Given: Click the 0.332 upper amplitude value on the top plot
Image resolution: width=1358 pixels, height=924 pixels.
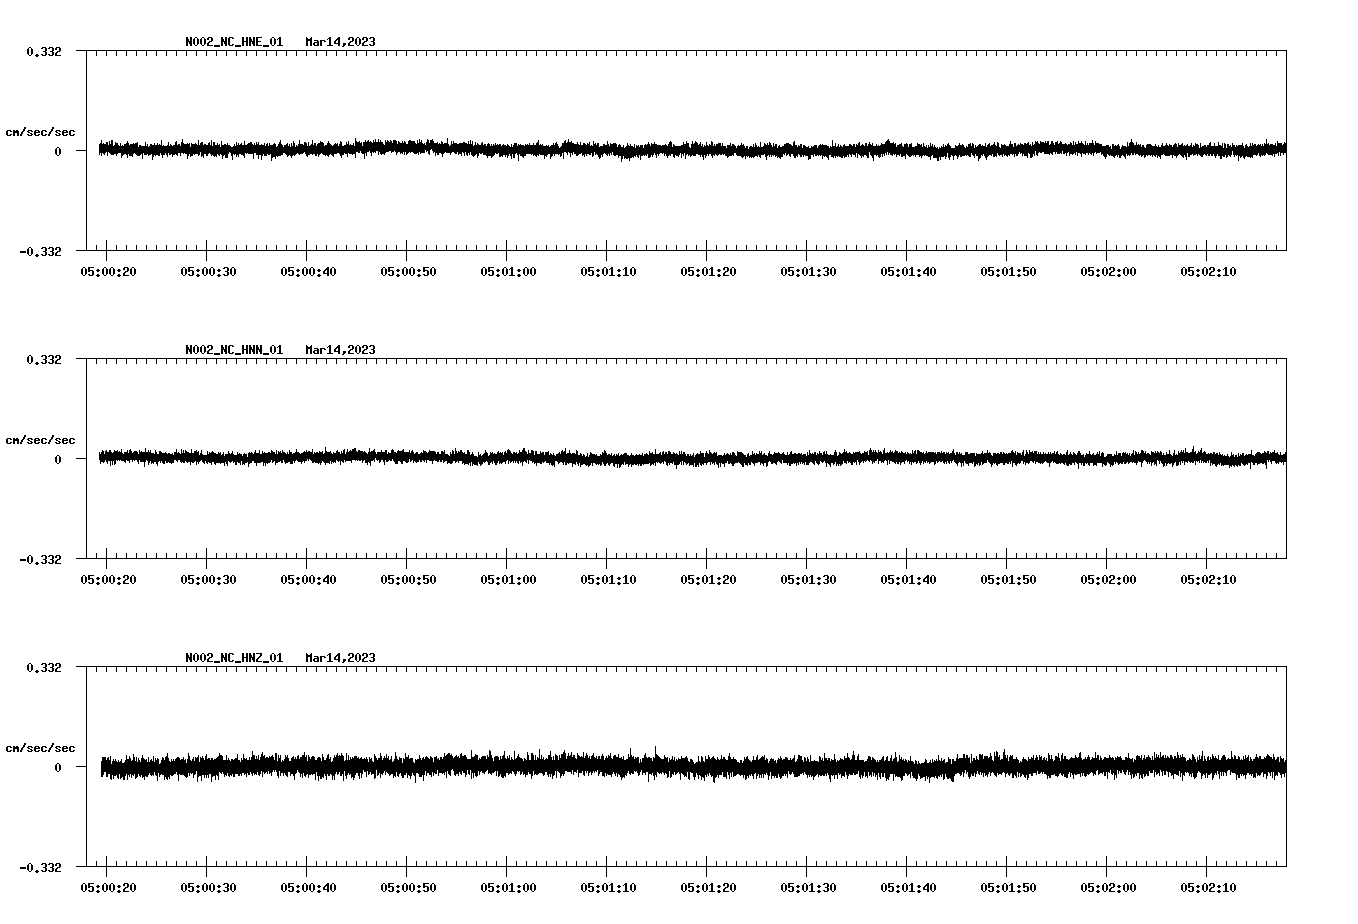Looking at the screenshot, I should [x=45, y=51].
